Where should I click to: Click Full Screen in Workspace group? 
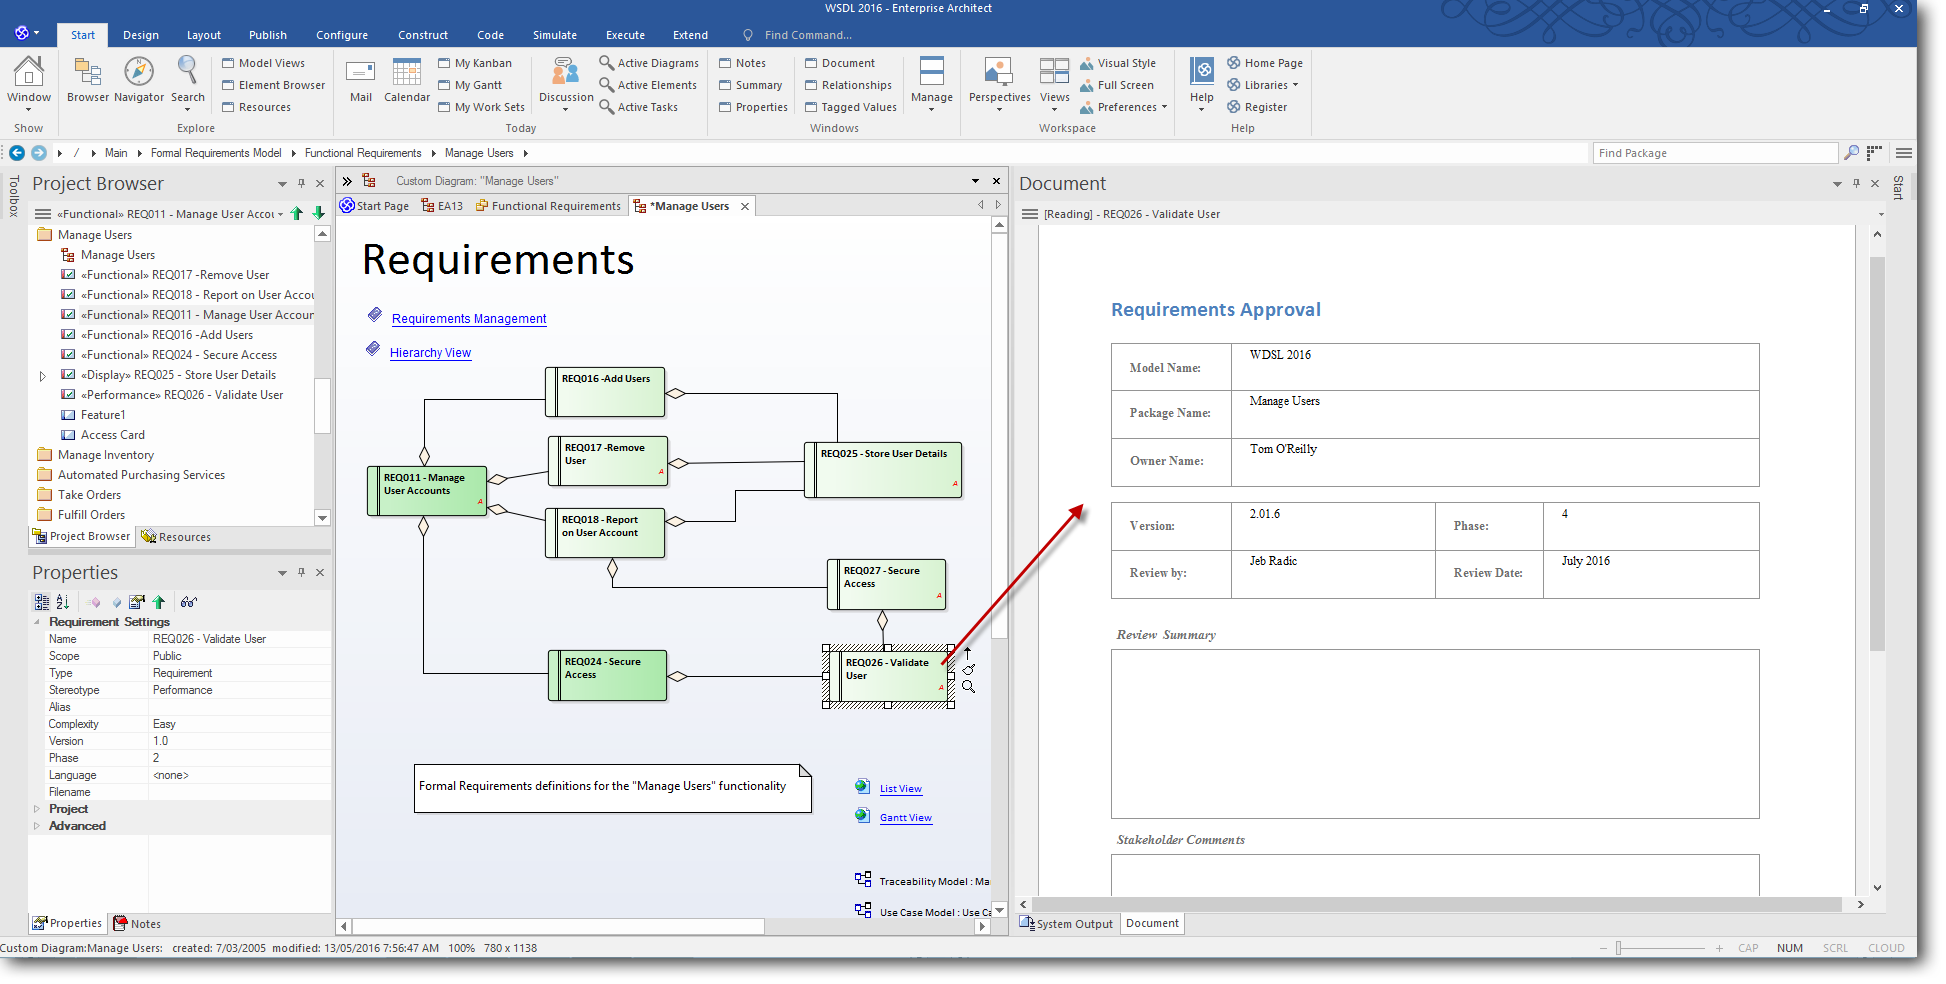point(1125,85)
